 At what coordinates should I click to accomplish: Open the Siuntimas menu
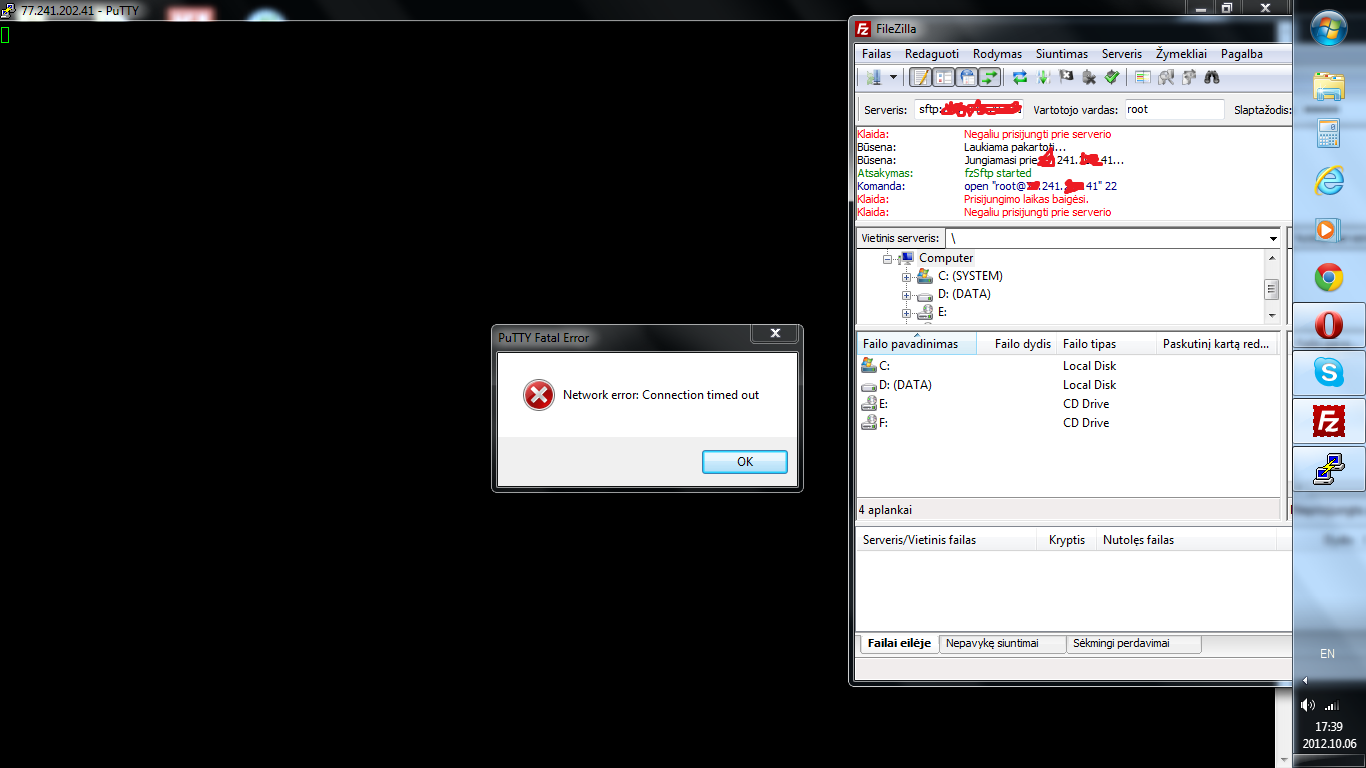pos(1062,54)
